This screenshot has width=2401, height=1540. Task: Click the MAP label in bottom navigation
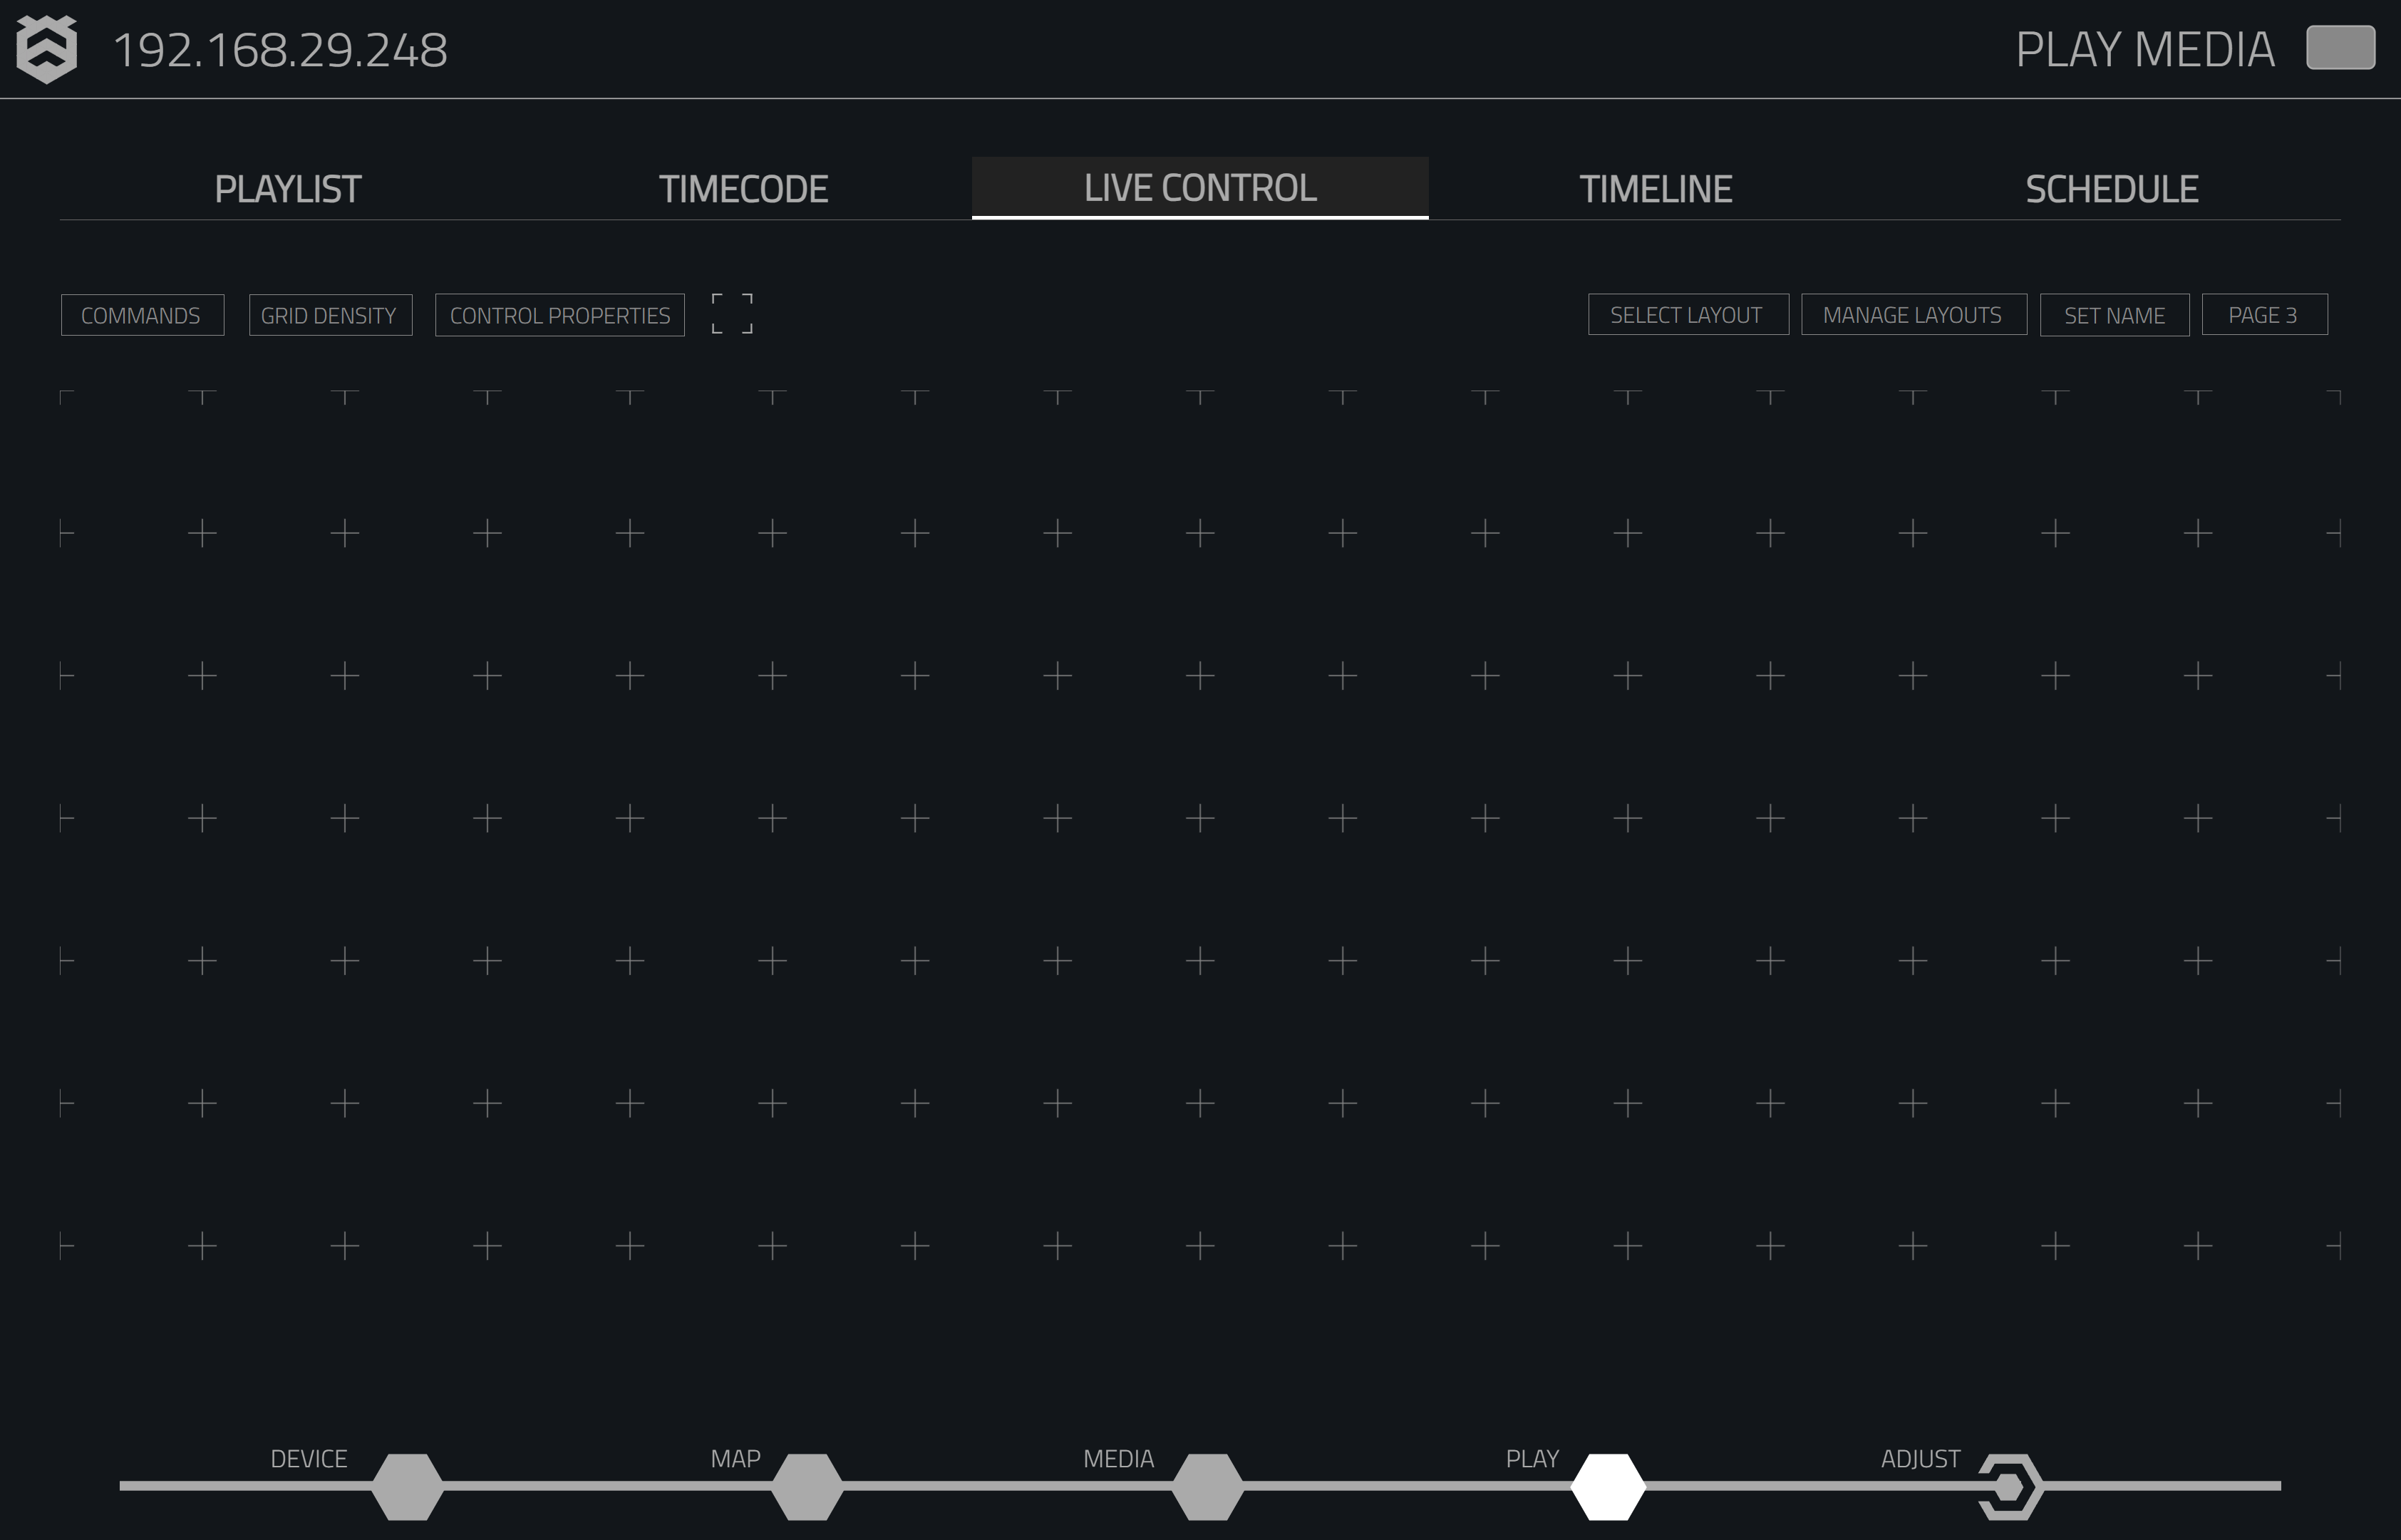[x=736, y=1459]
